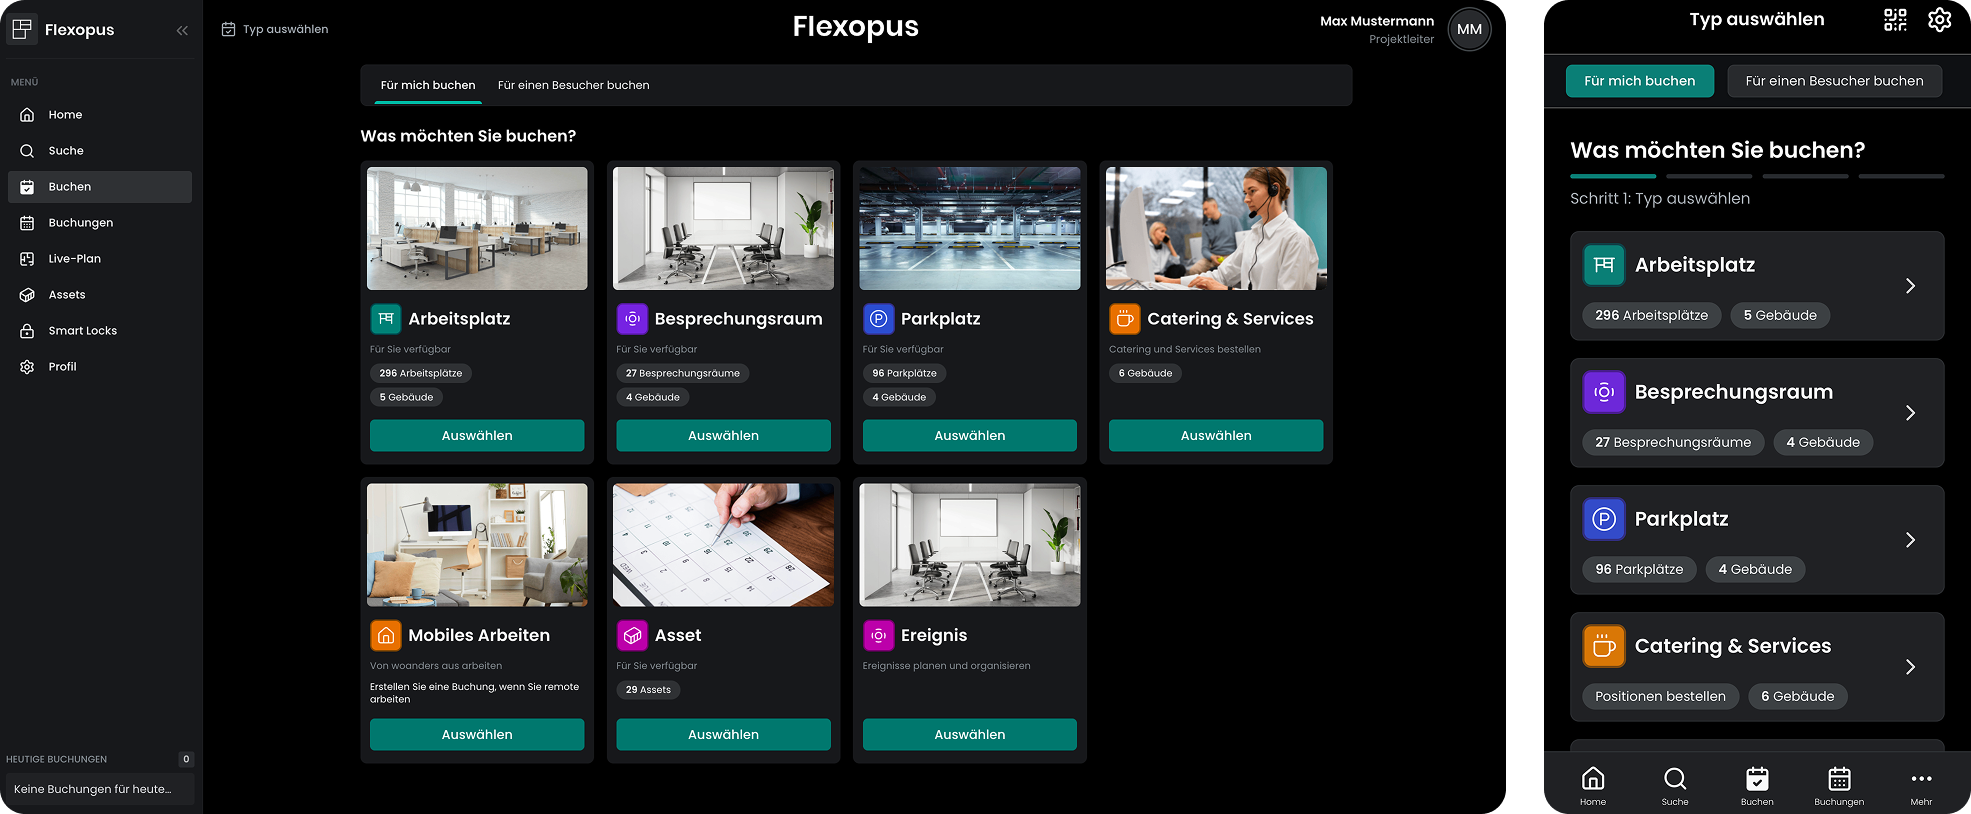Switch to Für einen Besucher buchen tab

(x=573, y=85)
